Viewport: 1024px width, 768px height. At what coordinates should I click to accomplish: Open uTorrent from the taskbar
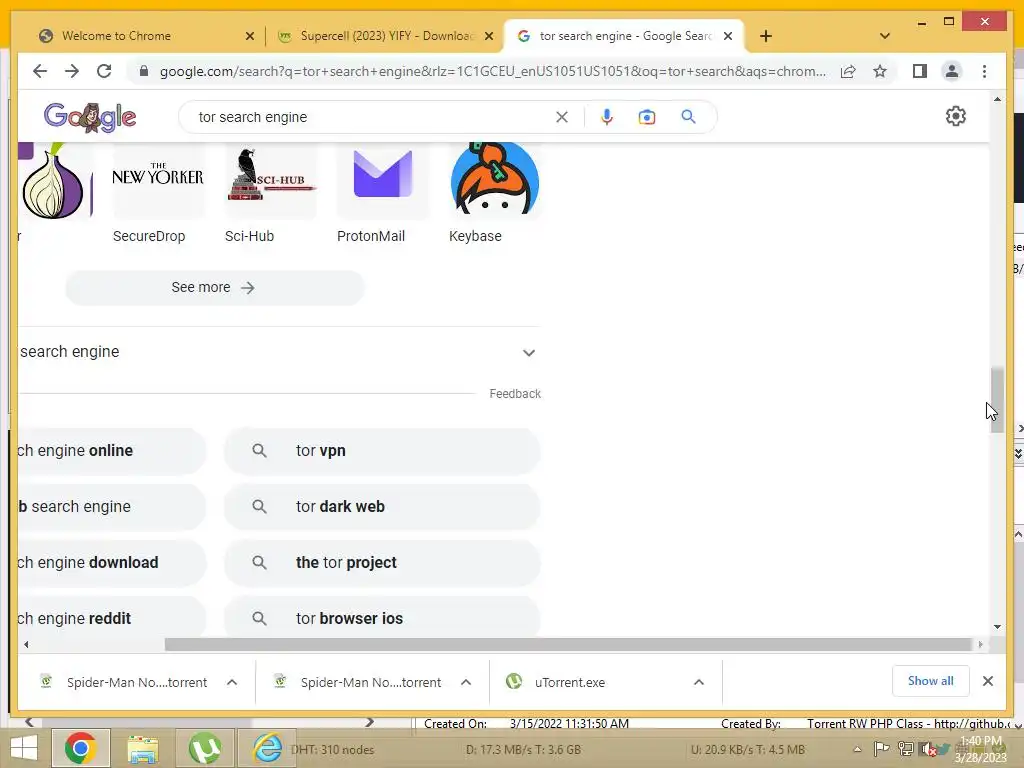click(x=204, y=749)
